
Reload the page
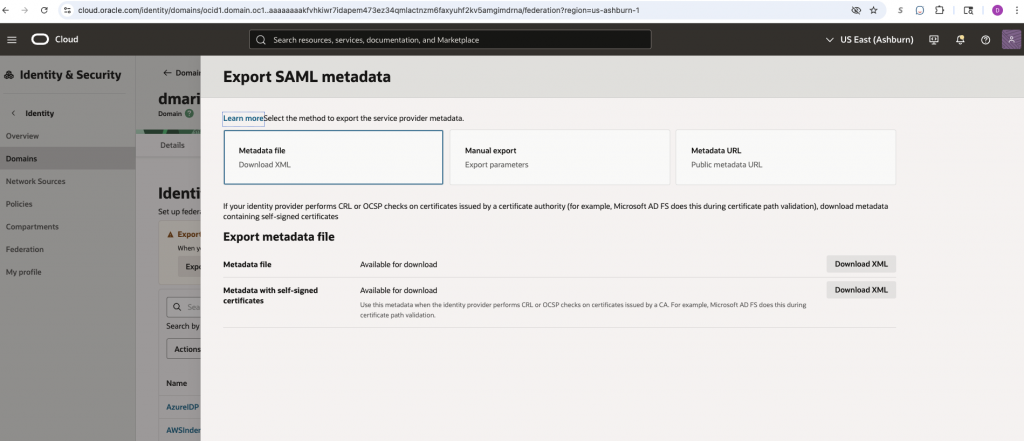click(x=46, y=10)
